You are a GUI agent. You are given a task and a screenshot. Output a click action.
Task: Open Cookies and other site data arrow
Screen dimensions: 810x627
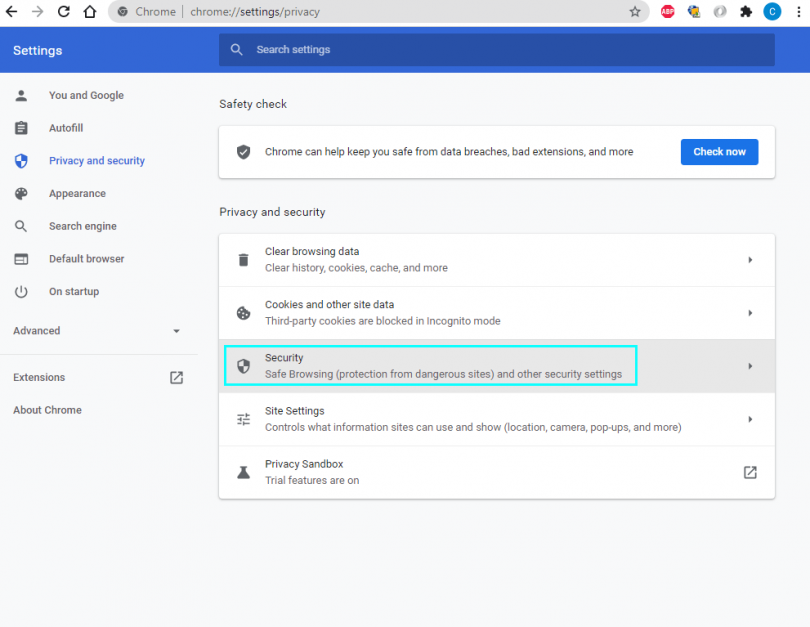point(750,313)
